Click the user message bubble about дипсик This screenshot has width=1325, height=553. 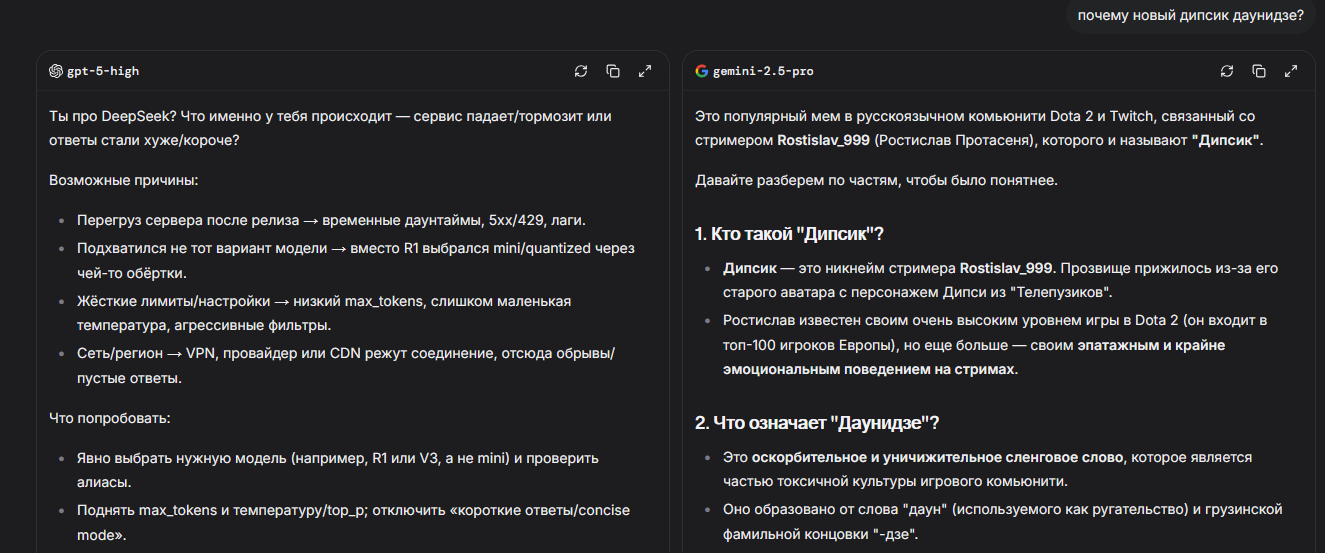click(x=1190, y=15)
